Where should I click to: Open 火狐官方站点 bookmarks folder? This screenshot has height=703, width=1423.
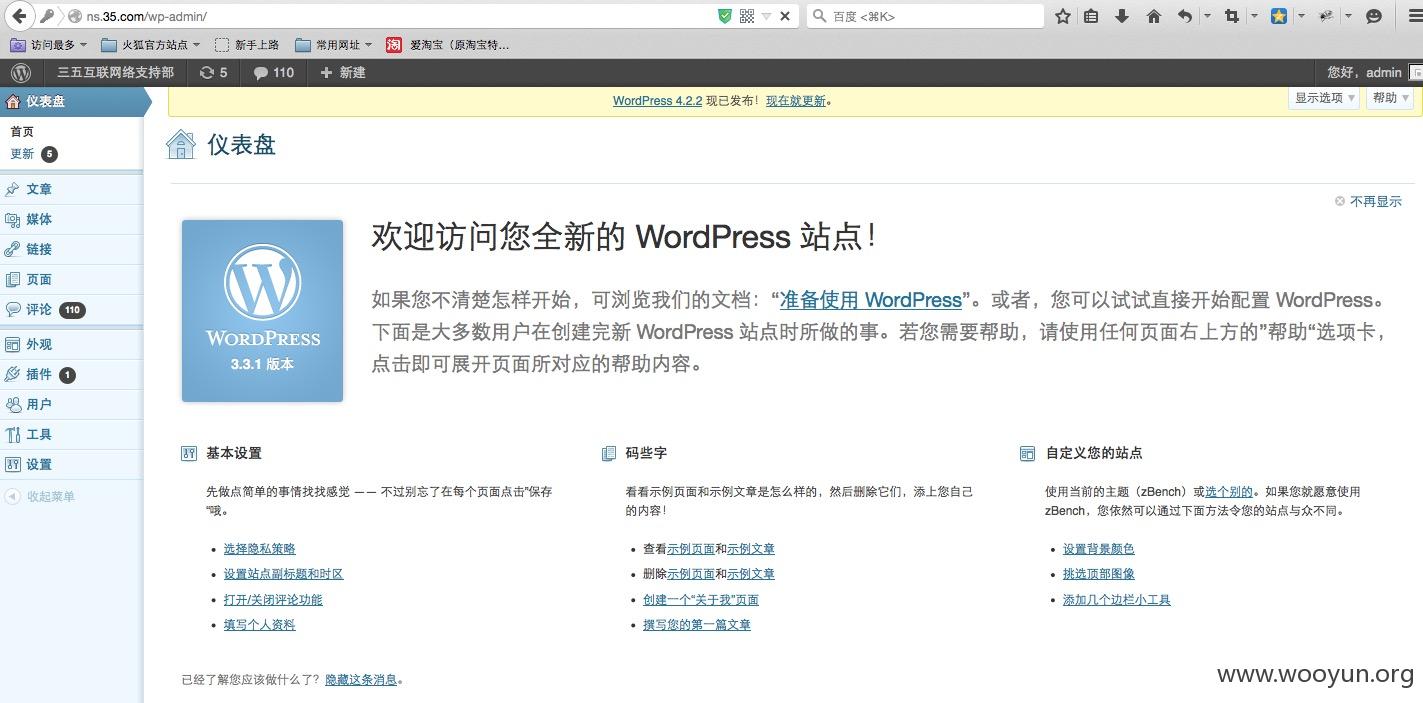click(150, 45)
